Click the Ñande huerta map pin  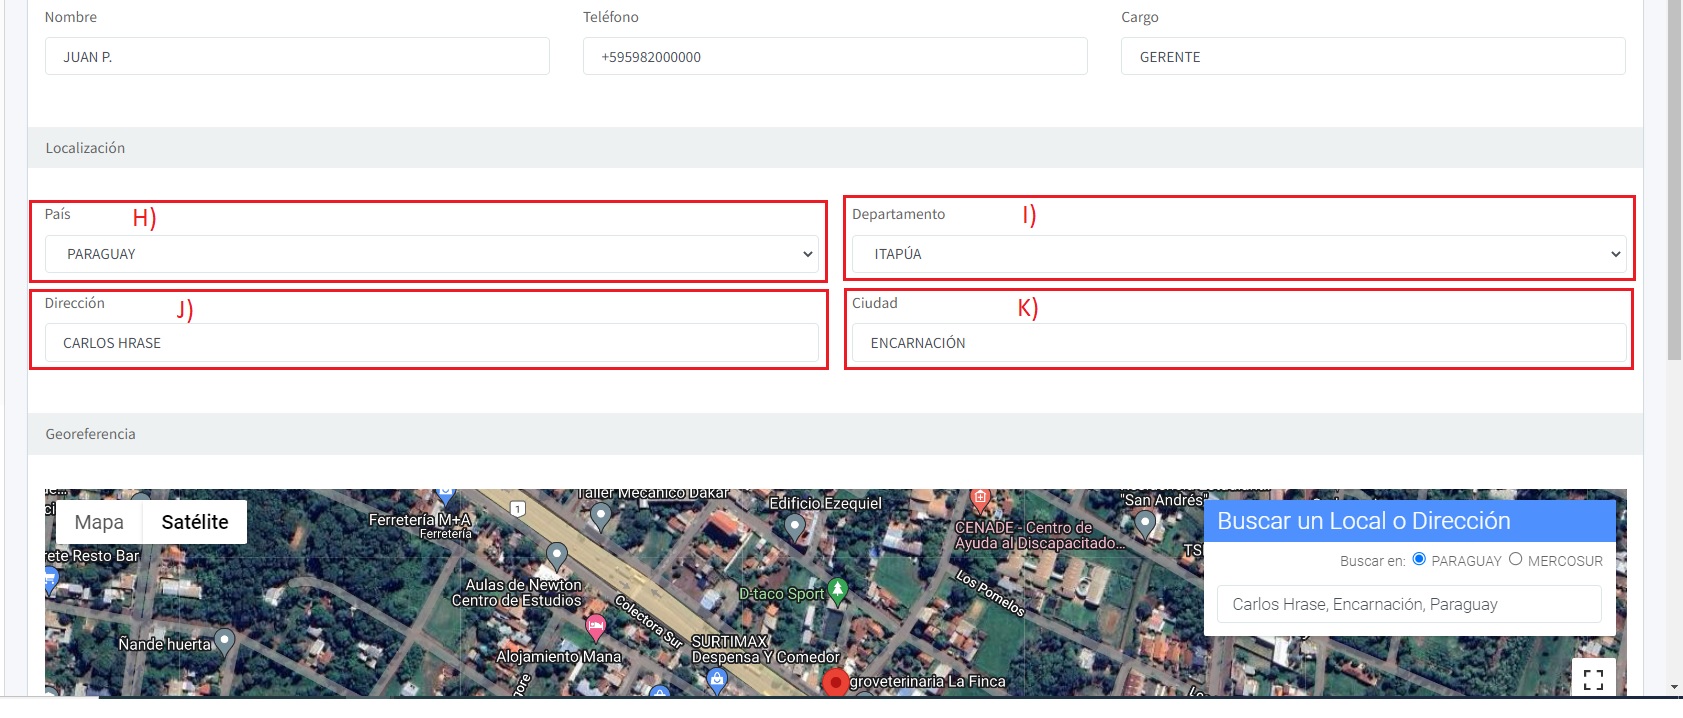coord(225,640)
